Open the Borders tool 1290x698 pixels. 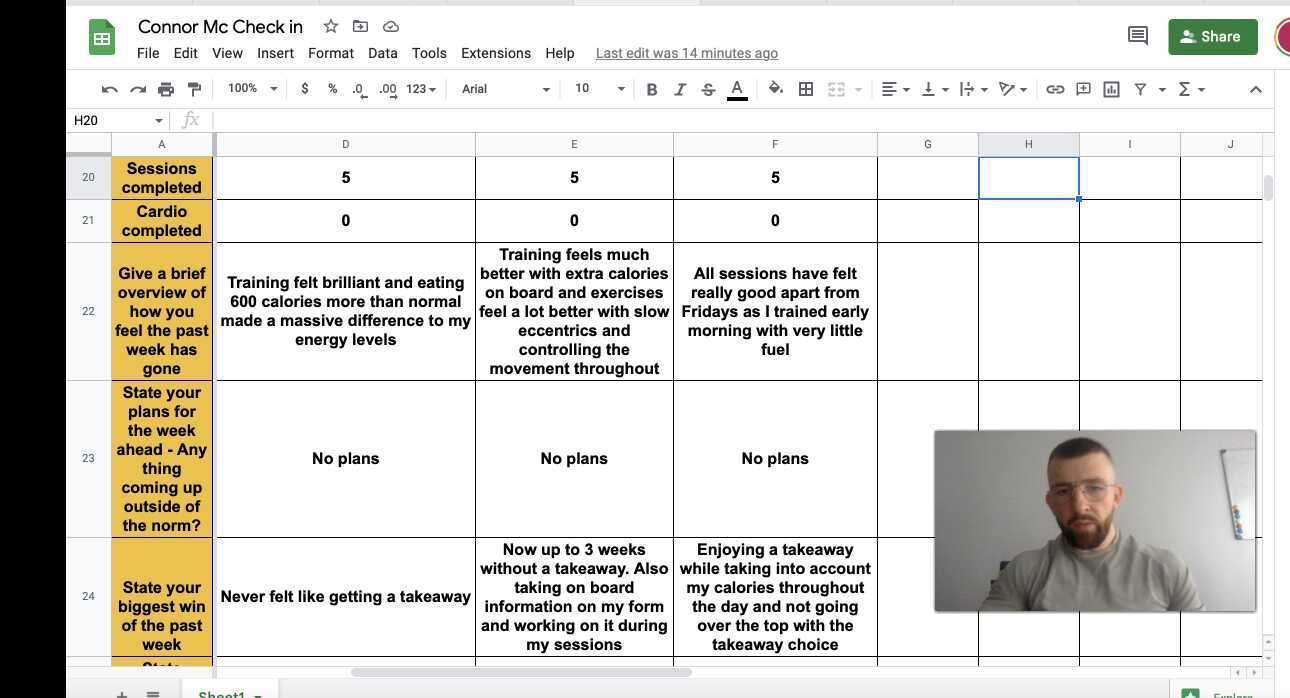(x=806, y=89)
